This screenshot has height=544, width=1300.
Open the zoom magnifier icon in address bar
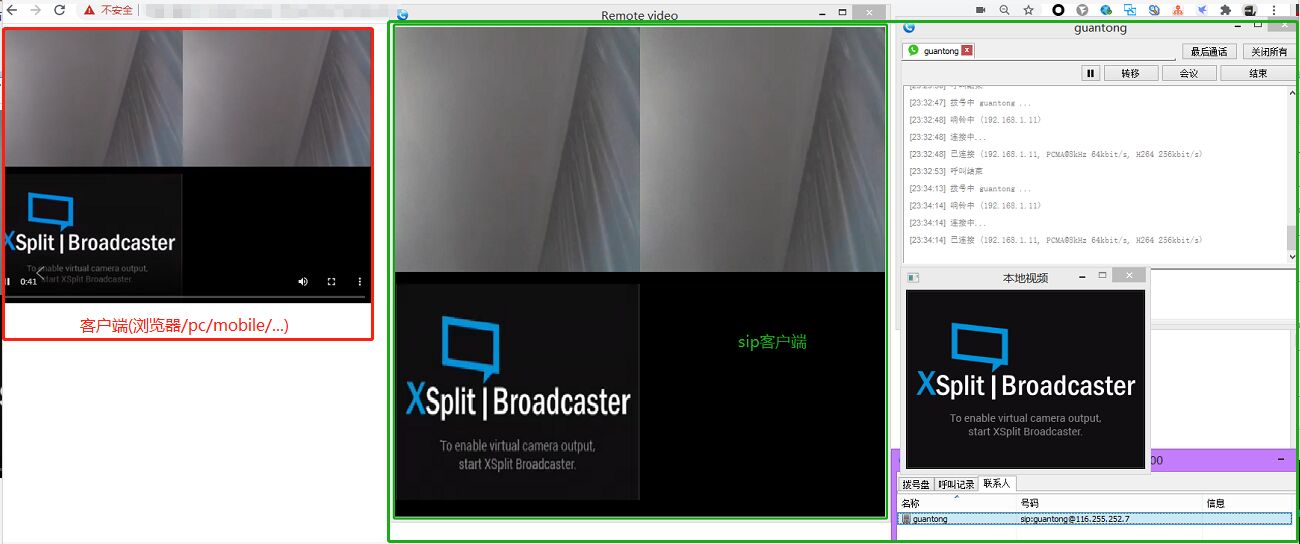pyautogui.click(x=1004, y=10)
